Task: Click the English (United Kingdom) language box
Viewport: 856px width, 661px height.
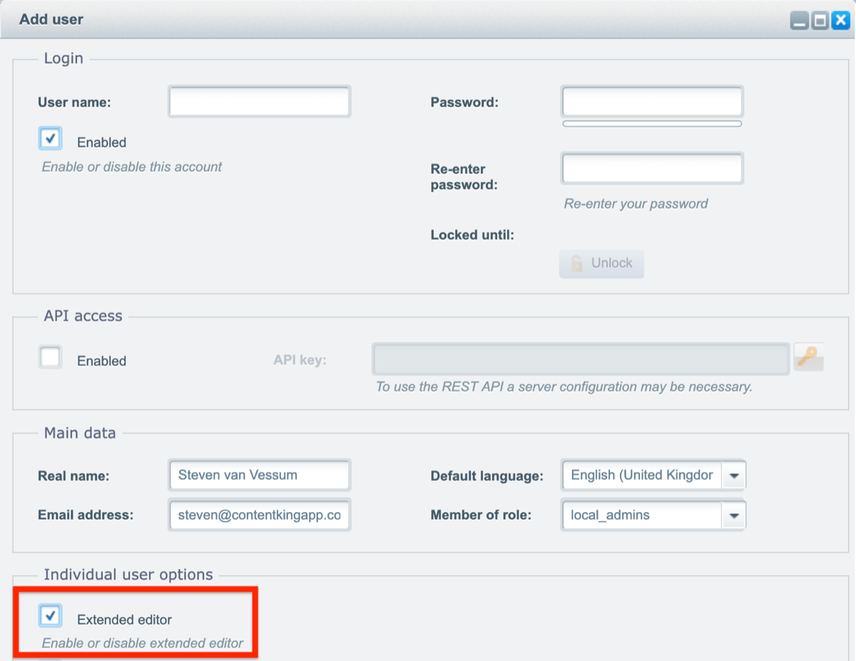Action: point(642,475)
